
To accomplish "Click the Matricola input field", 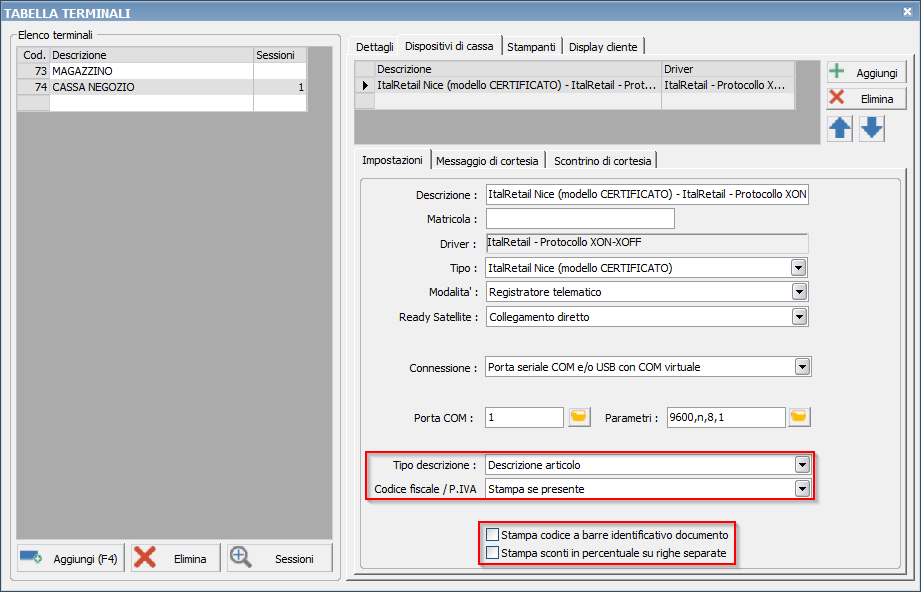I will pos(579,219).
